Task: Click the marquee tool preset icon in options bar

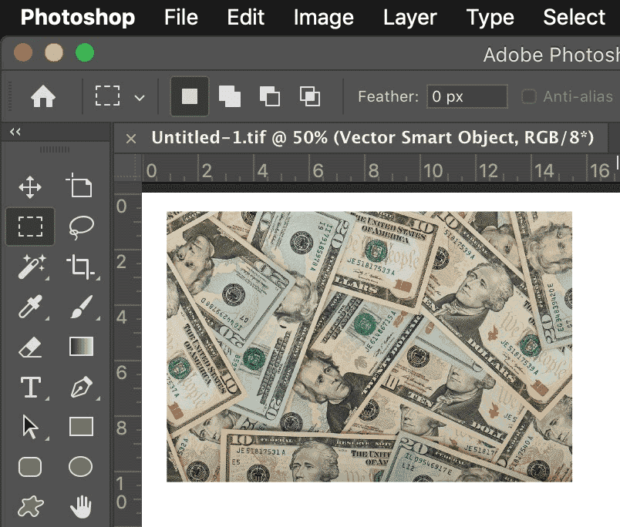Action: click(x=108, y=96)
